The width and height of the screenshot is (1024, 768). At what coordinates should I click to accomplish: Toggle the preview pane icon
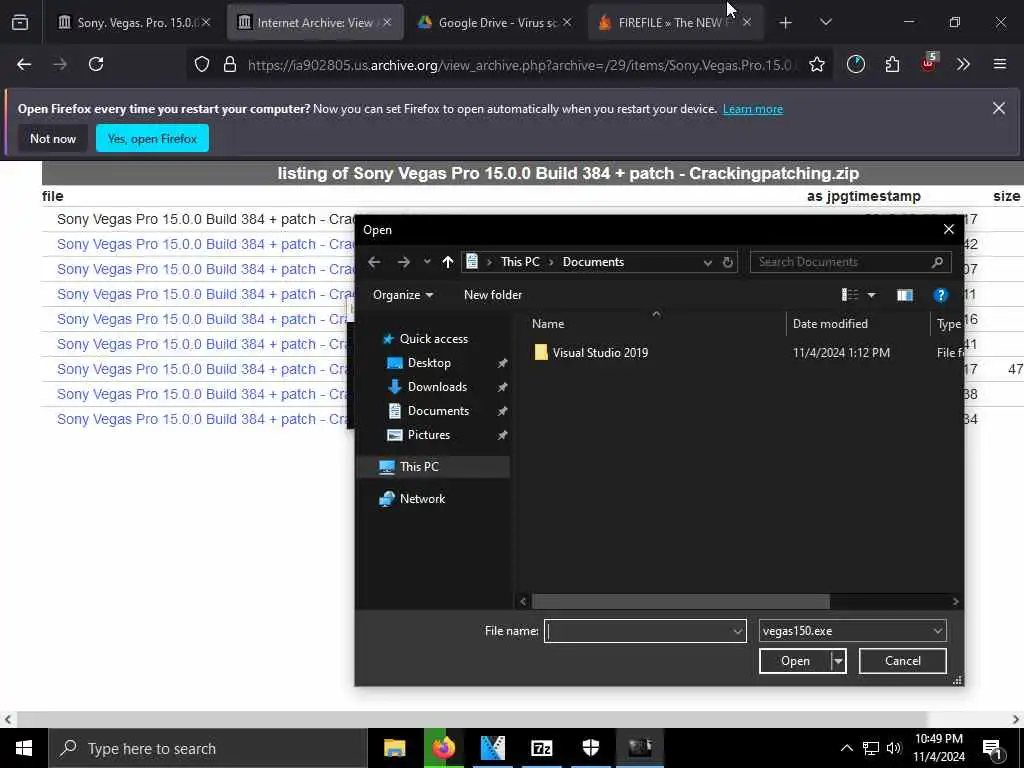point(904,295)
